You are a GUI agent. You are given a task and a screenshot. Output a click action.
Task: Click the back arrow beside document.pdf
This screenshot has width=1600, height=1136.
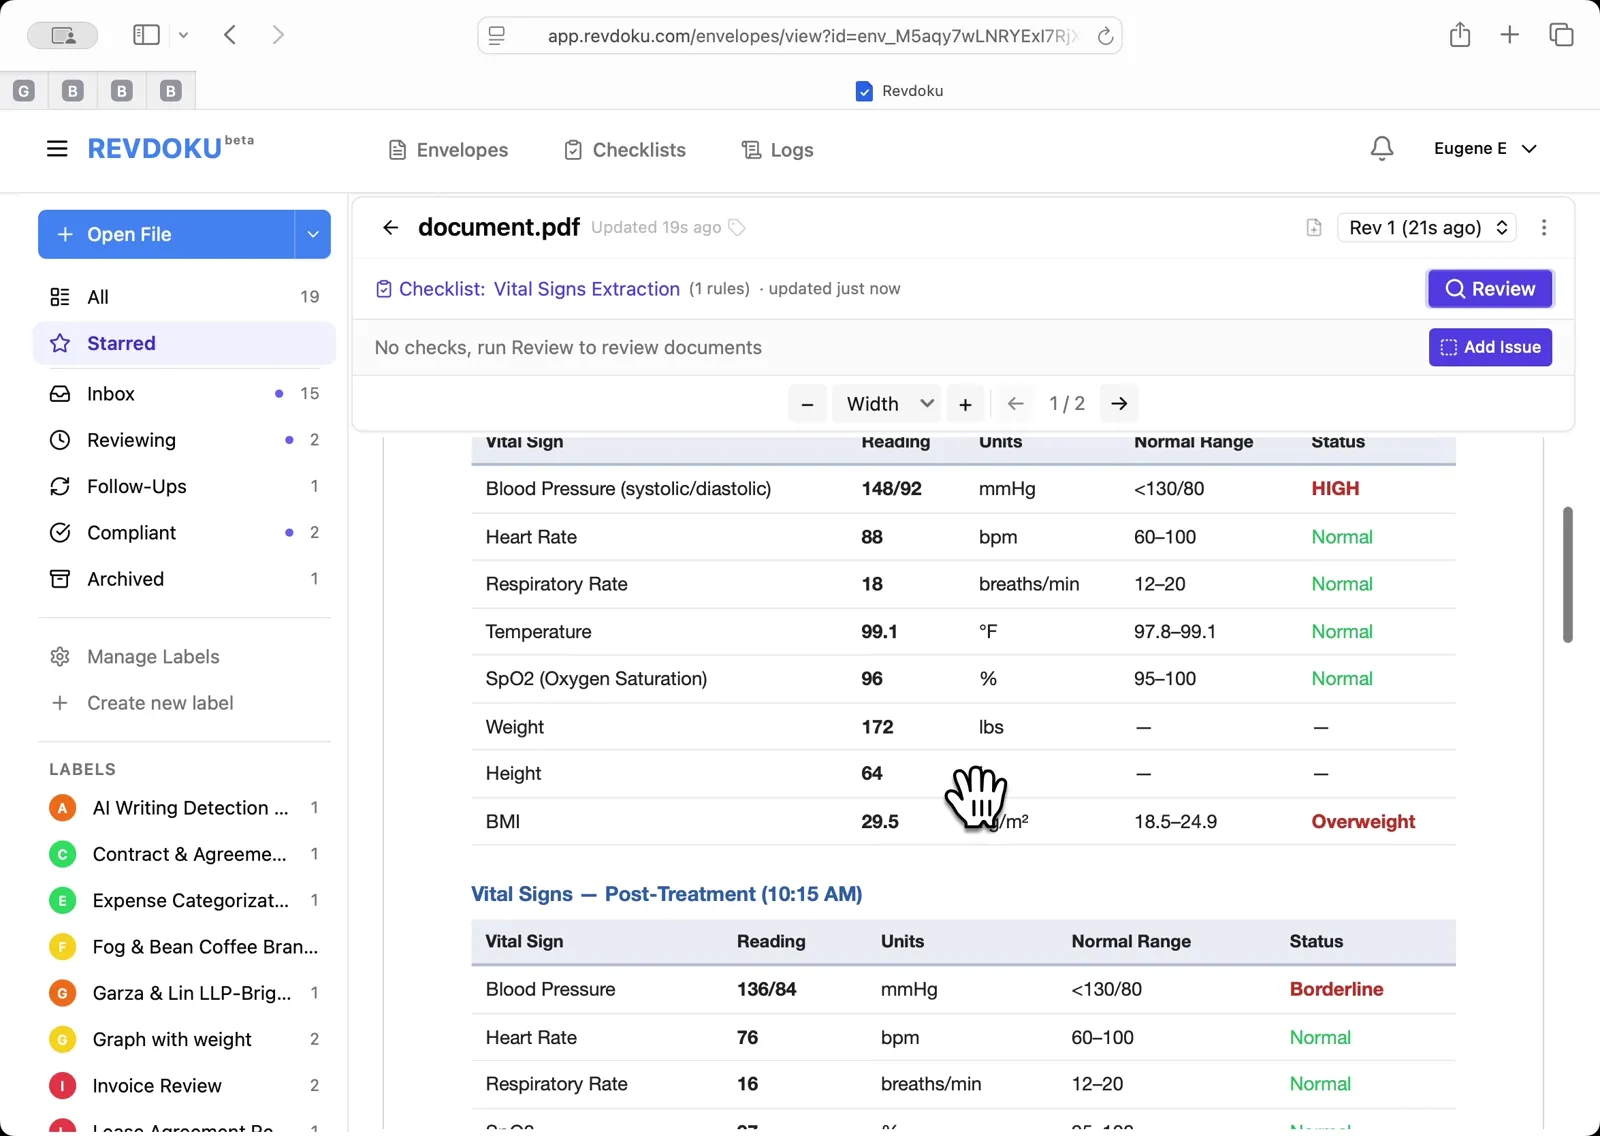click(390, 228)
